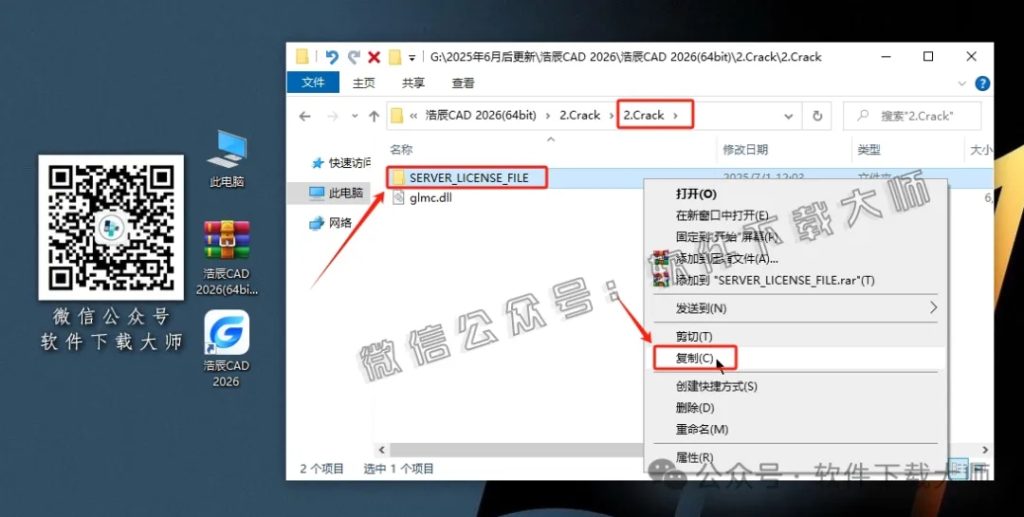Screen dimensions: 1024x517
Task: Choose 添加到 "SERVER_LICENSE_FILE.rar"(T)
Action: point(795,280)
